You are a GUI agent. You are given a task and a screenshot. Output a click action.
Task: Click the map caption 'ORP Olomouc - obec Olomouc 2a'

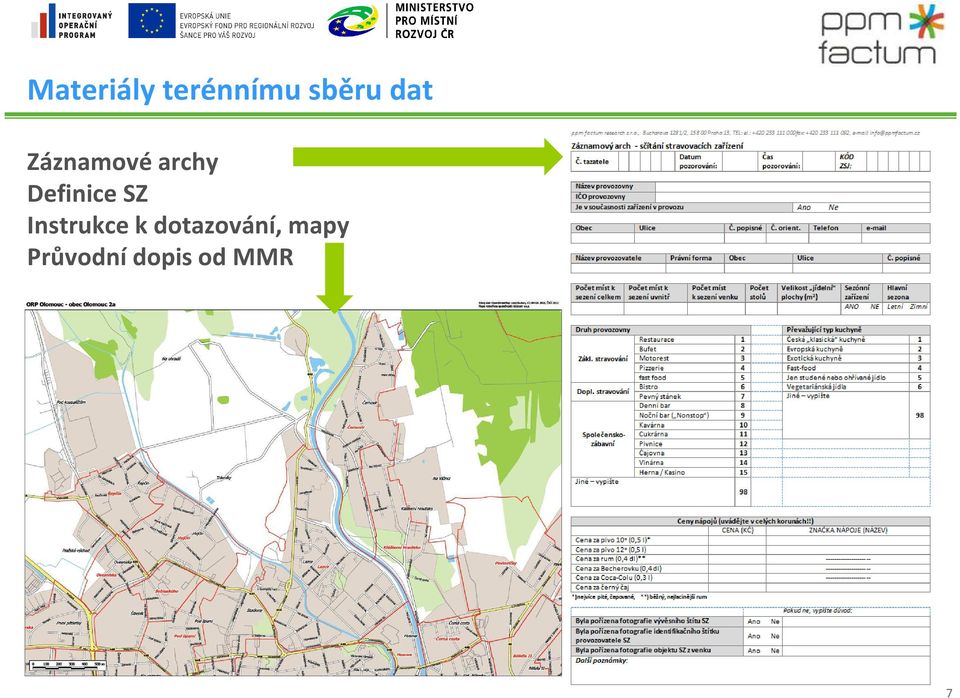70,304
